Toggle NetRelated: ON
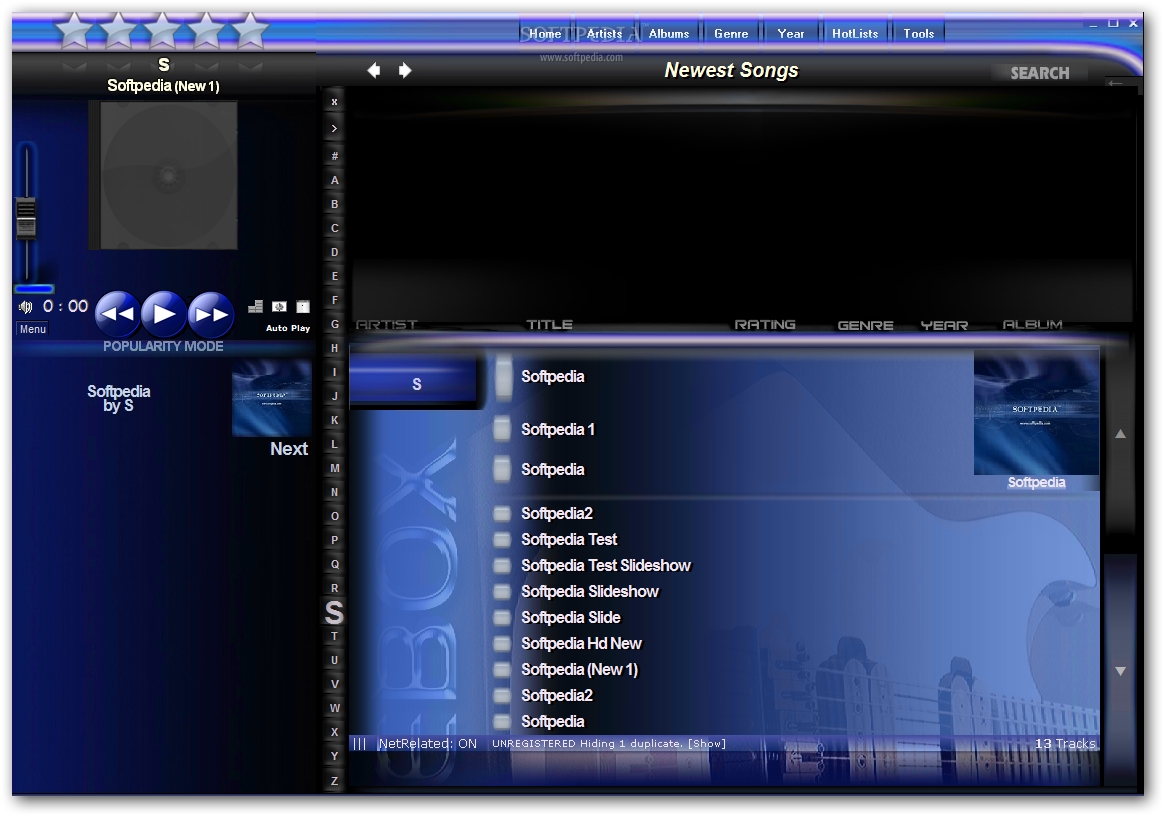 428,743
